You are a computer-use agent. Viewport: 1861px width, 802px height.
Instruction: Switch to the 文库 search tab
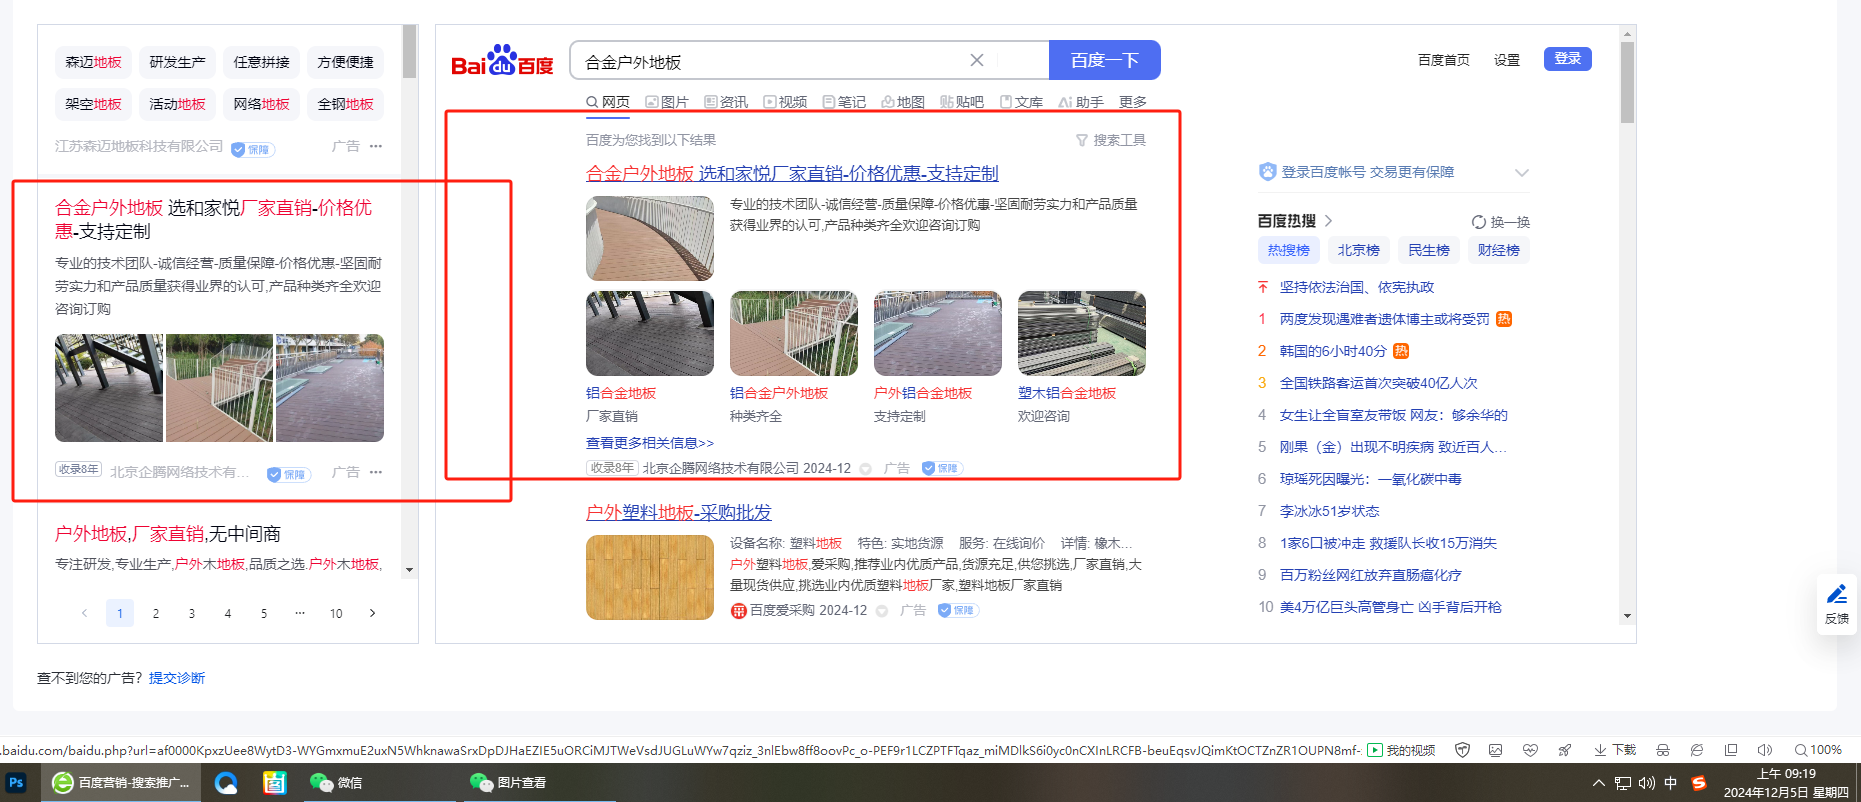[1021, 102]
